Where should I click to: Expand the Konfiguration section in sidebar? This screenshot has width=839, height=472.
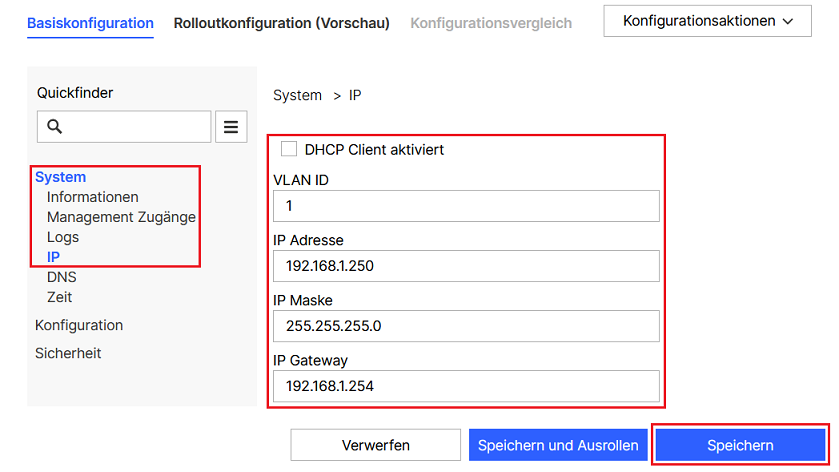(x=79, y=325)
